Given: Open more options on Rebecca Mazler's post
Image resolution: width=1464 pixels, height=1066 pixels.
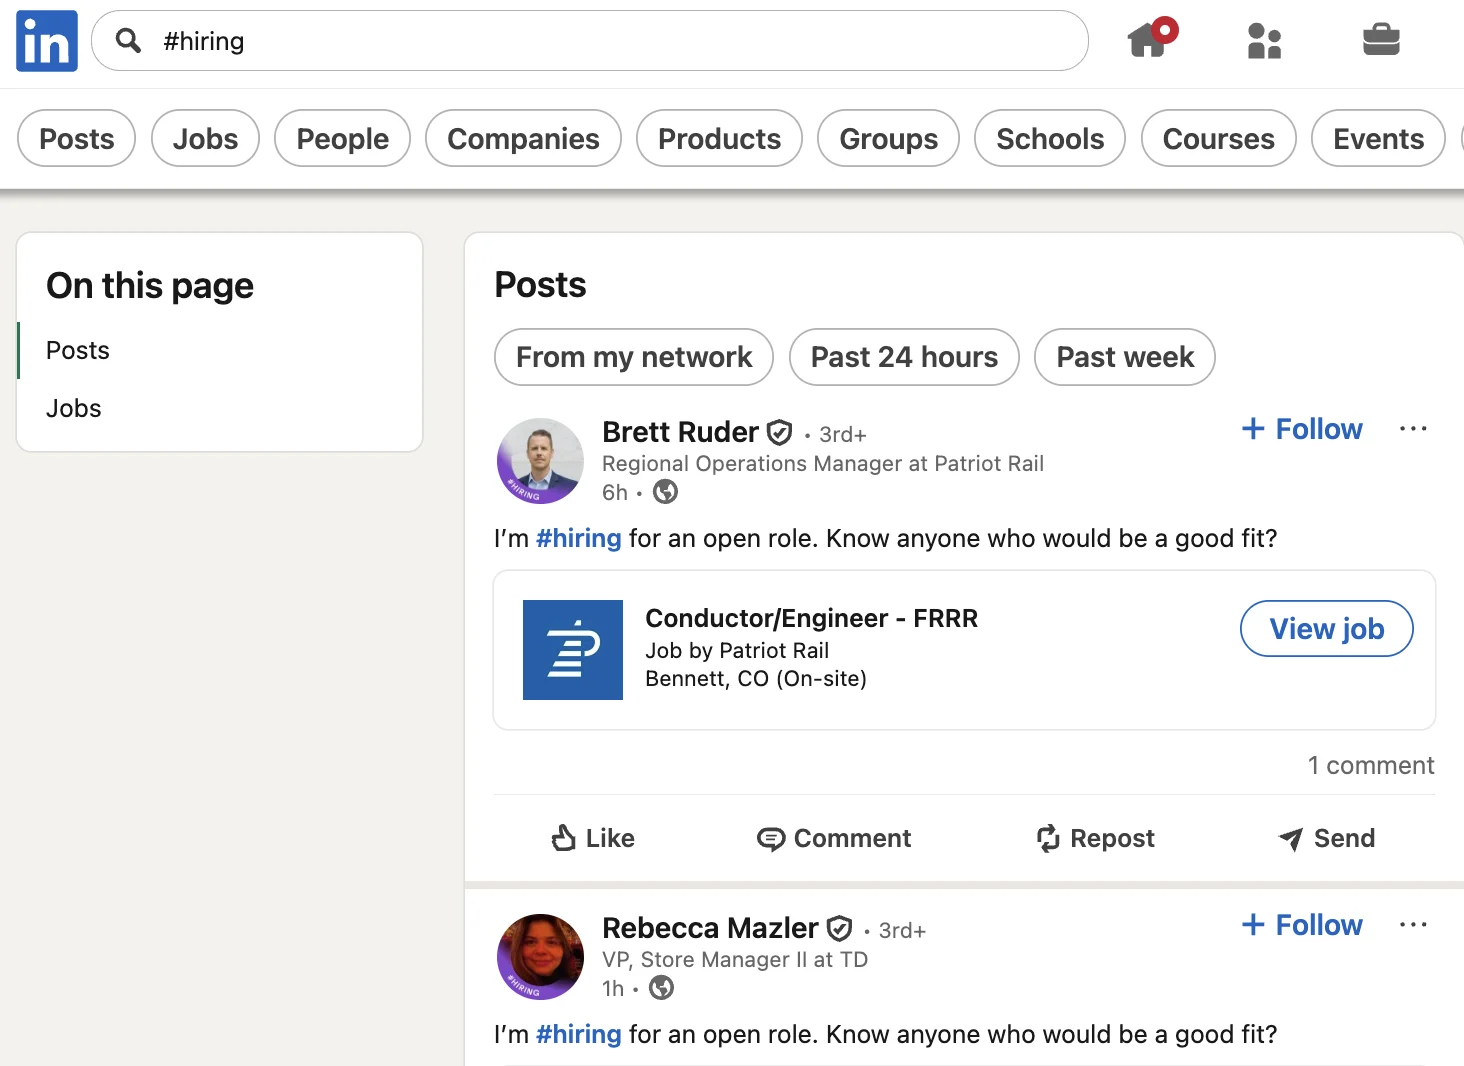Looking at the screenshot, I should tap(1413, 924).
